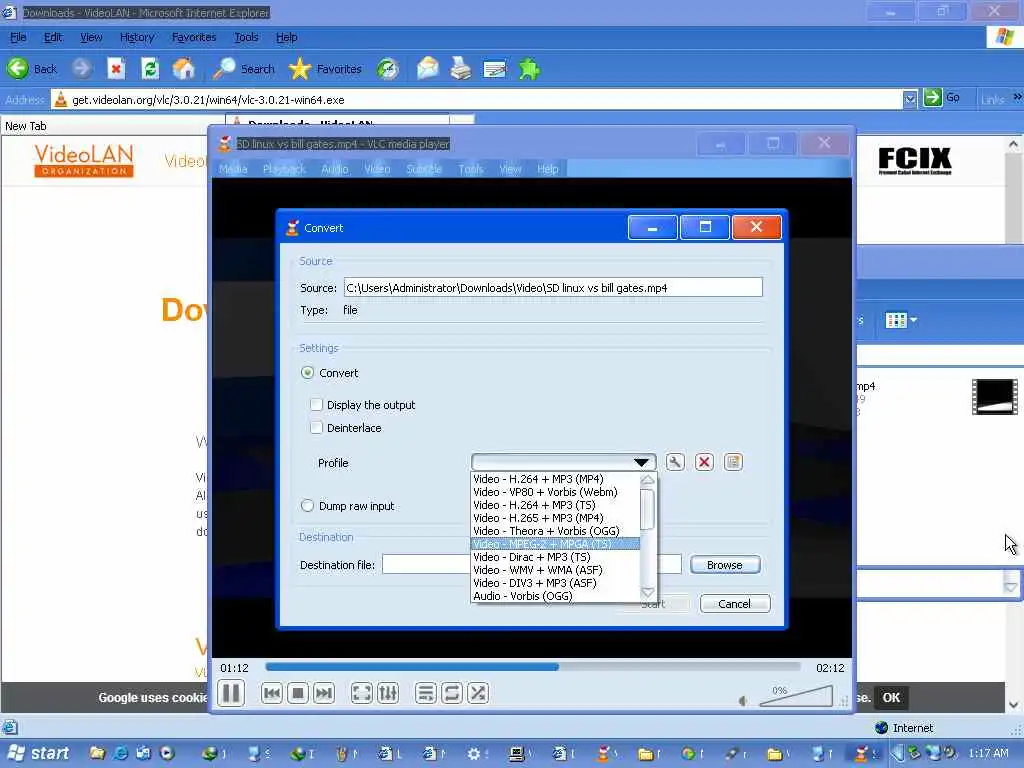Screen dimensions: 1024x768
Task: Delete selected profile with red X icon
Action: pyautogui.click(x=704, y=462)
